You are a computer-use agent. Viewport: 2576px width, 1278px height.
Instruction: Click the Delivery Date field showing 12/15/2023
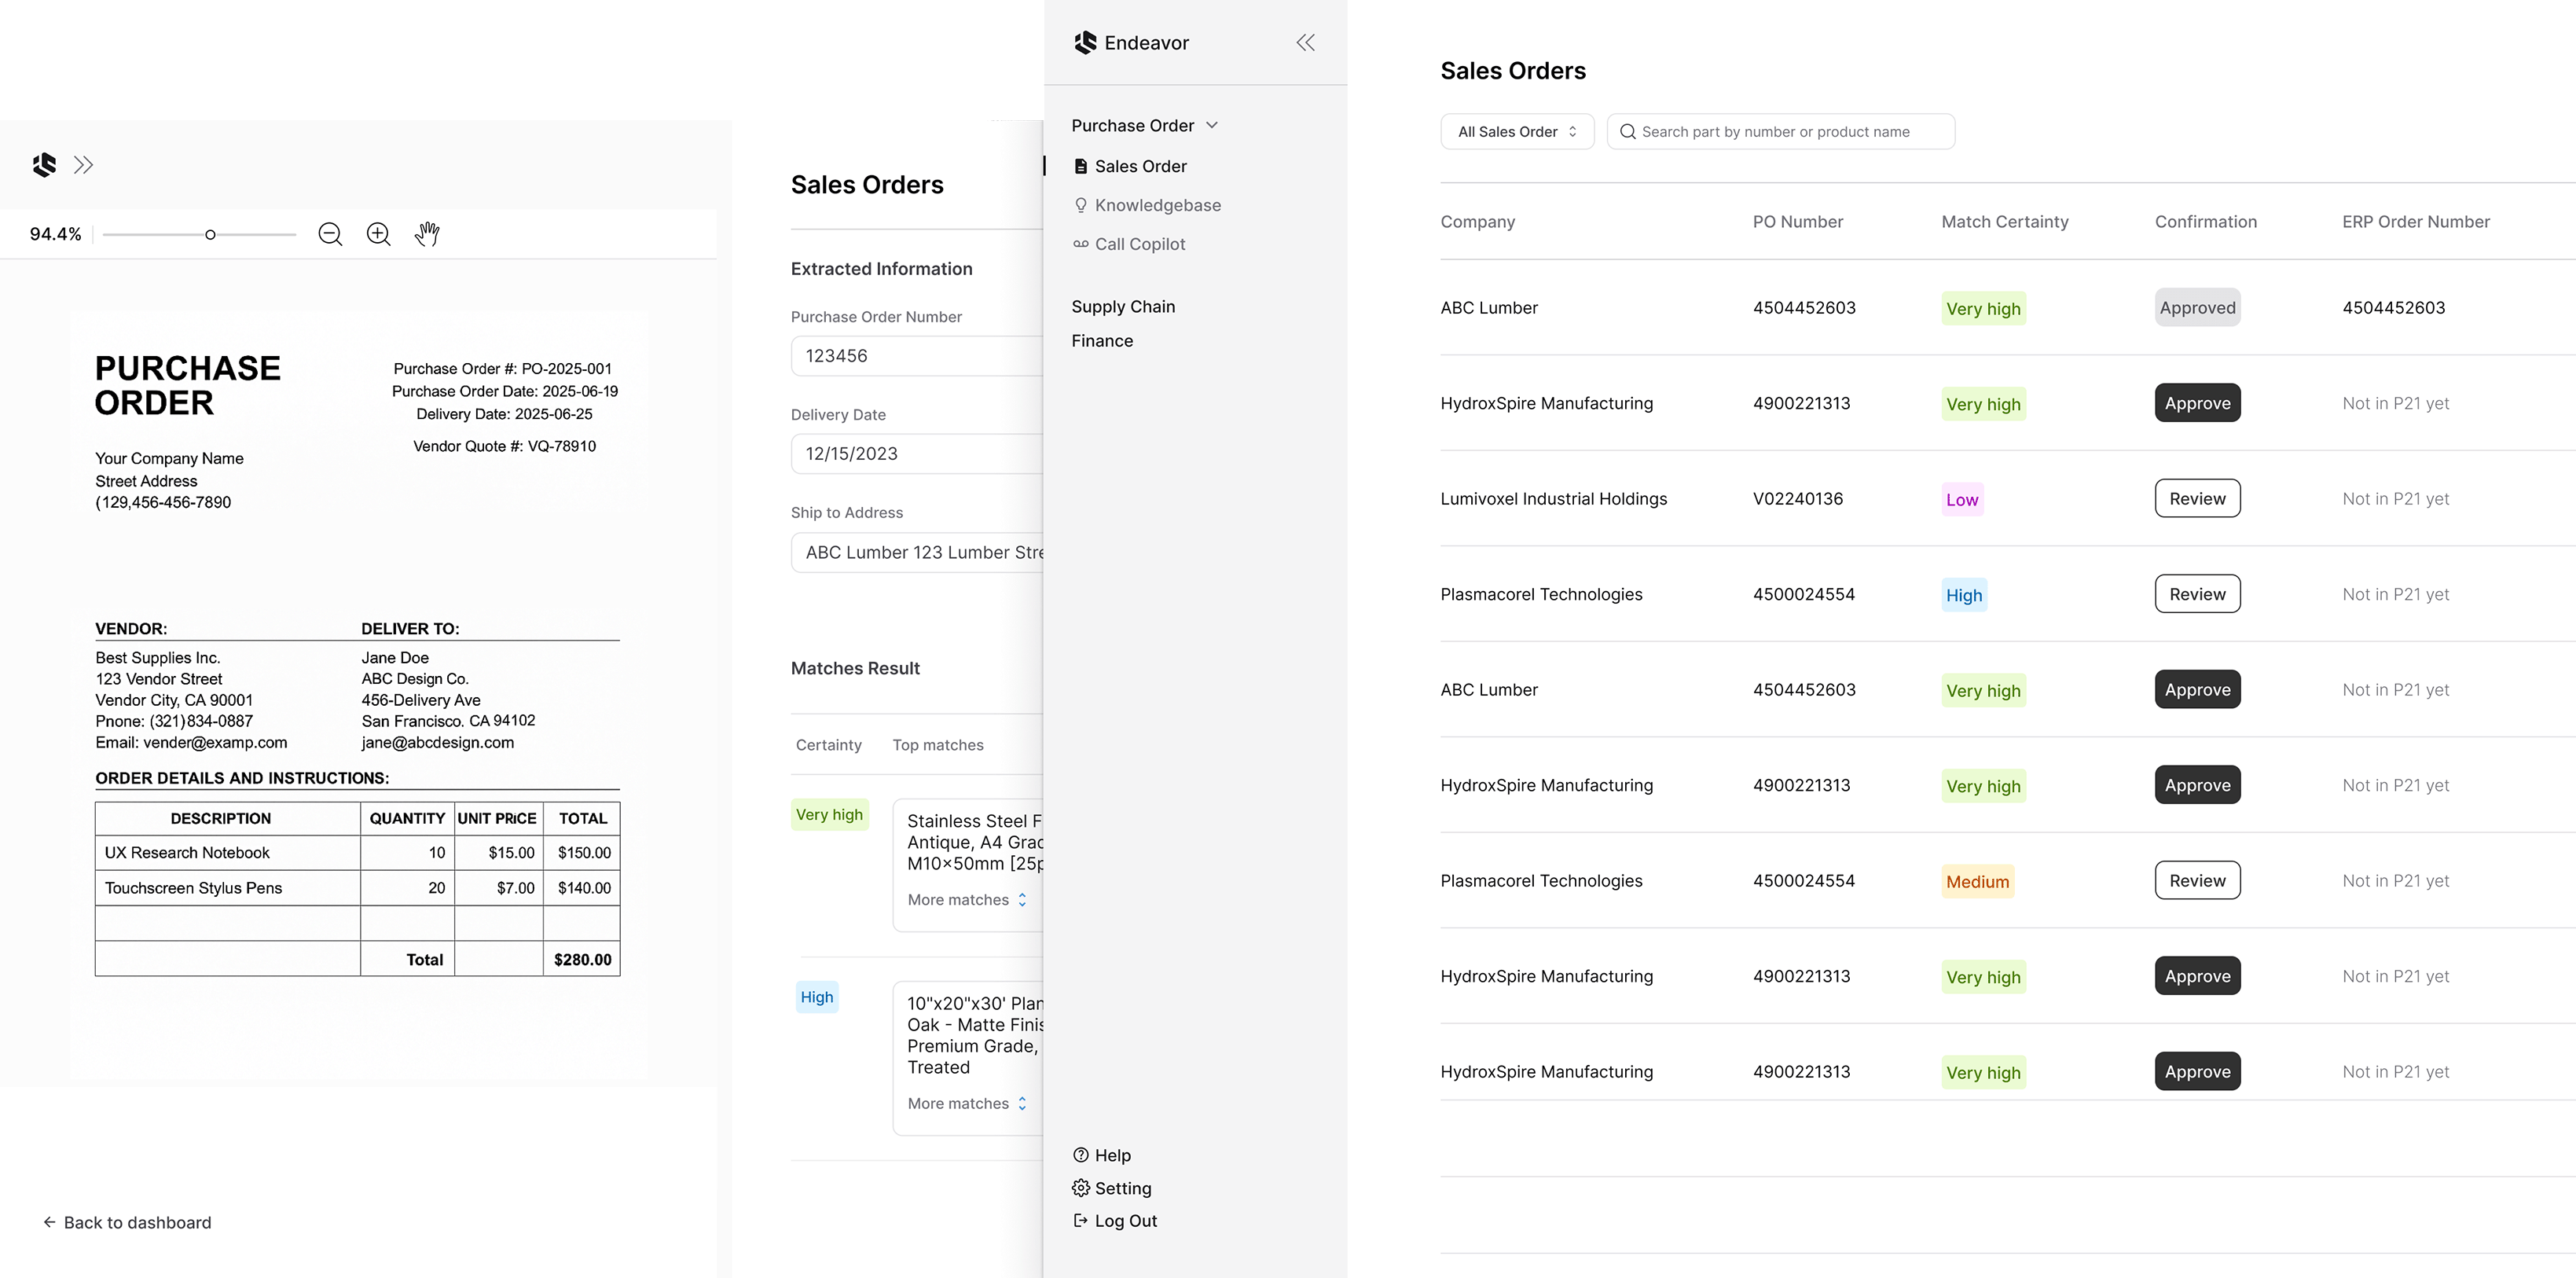click(917, 453)
